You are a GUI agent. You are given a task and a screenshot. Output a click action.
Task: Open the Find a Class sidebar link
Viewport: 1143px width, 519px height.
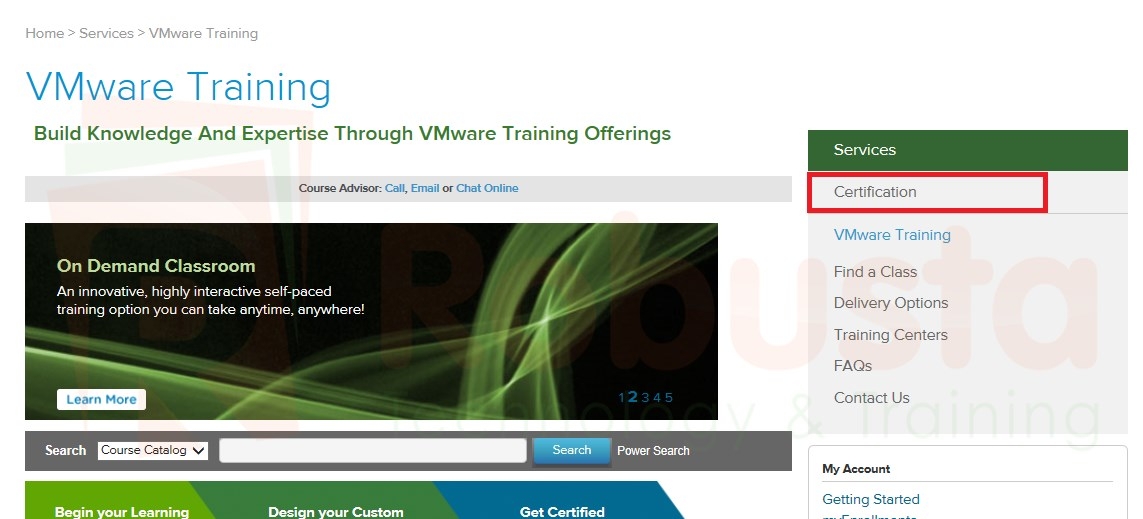875,272
